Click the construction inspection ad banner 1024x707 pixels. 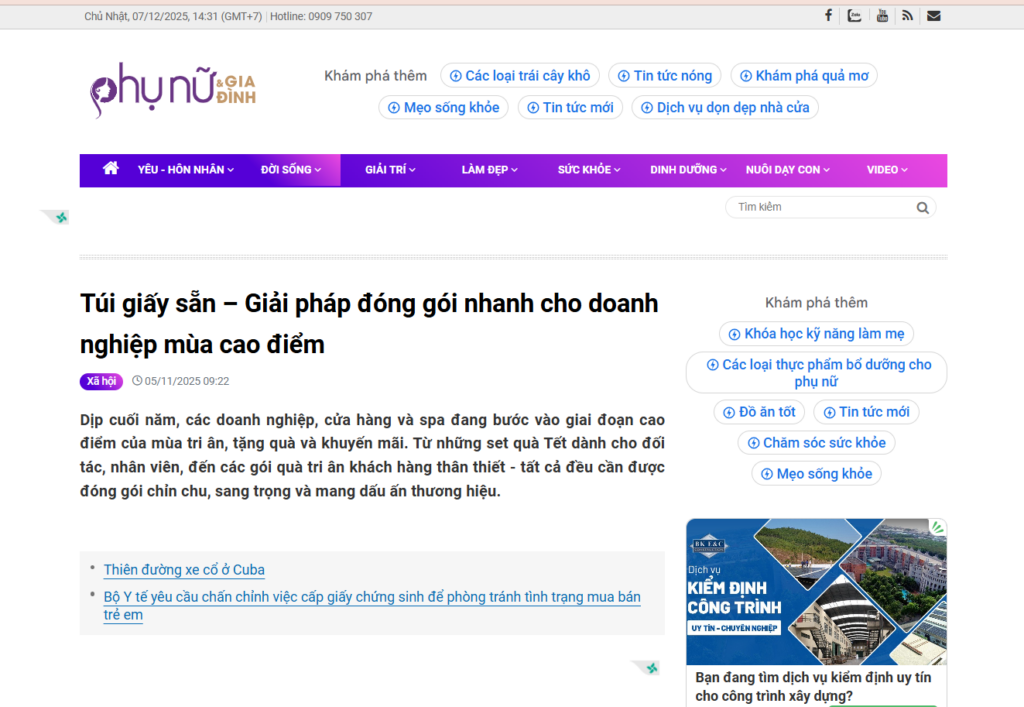[816, 589]
